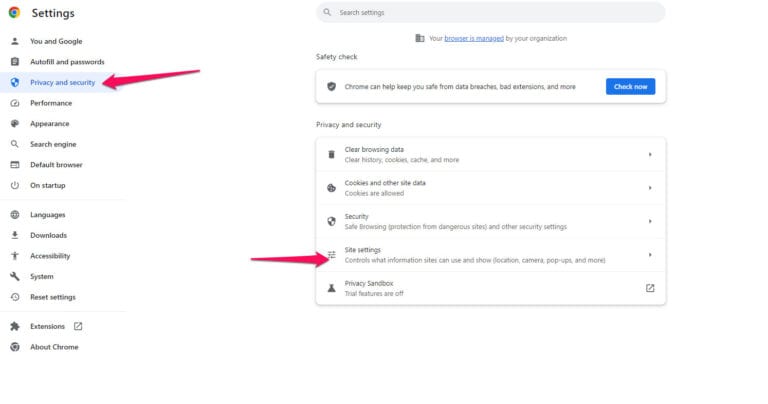Open Privacy Sandbox external link icon
Viewport: 768px width, 404px height.
[x=650, y=288]
